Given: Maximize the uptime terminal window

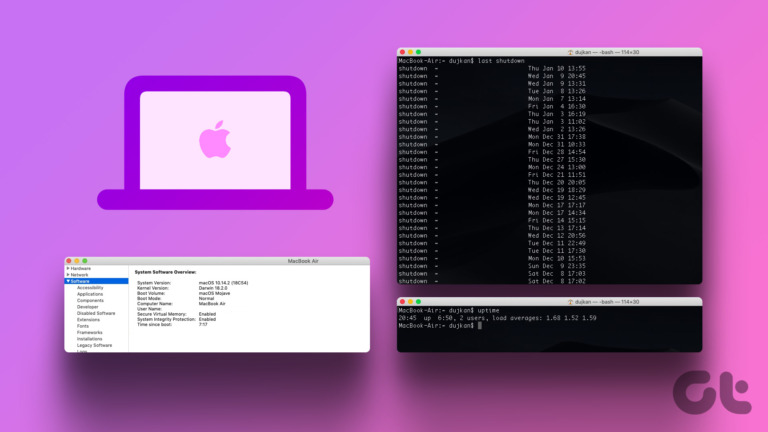Looking at the screenshot, I should 417,301.
